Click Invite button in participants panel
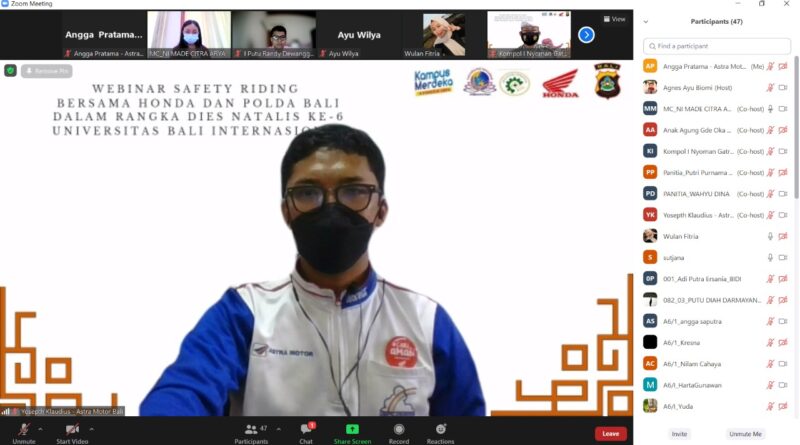 tap(679, 434)
